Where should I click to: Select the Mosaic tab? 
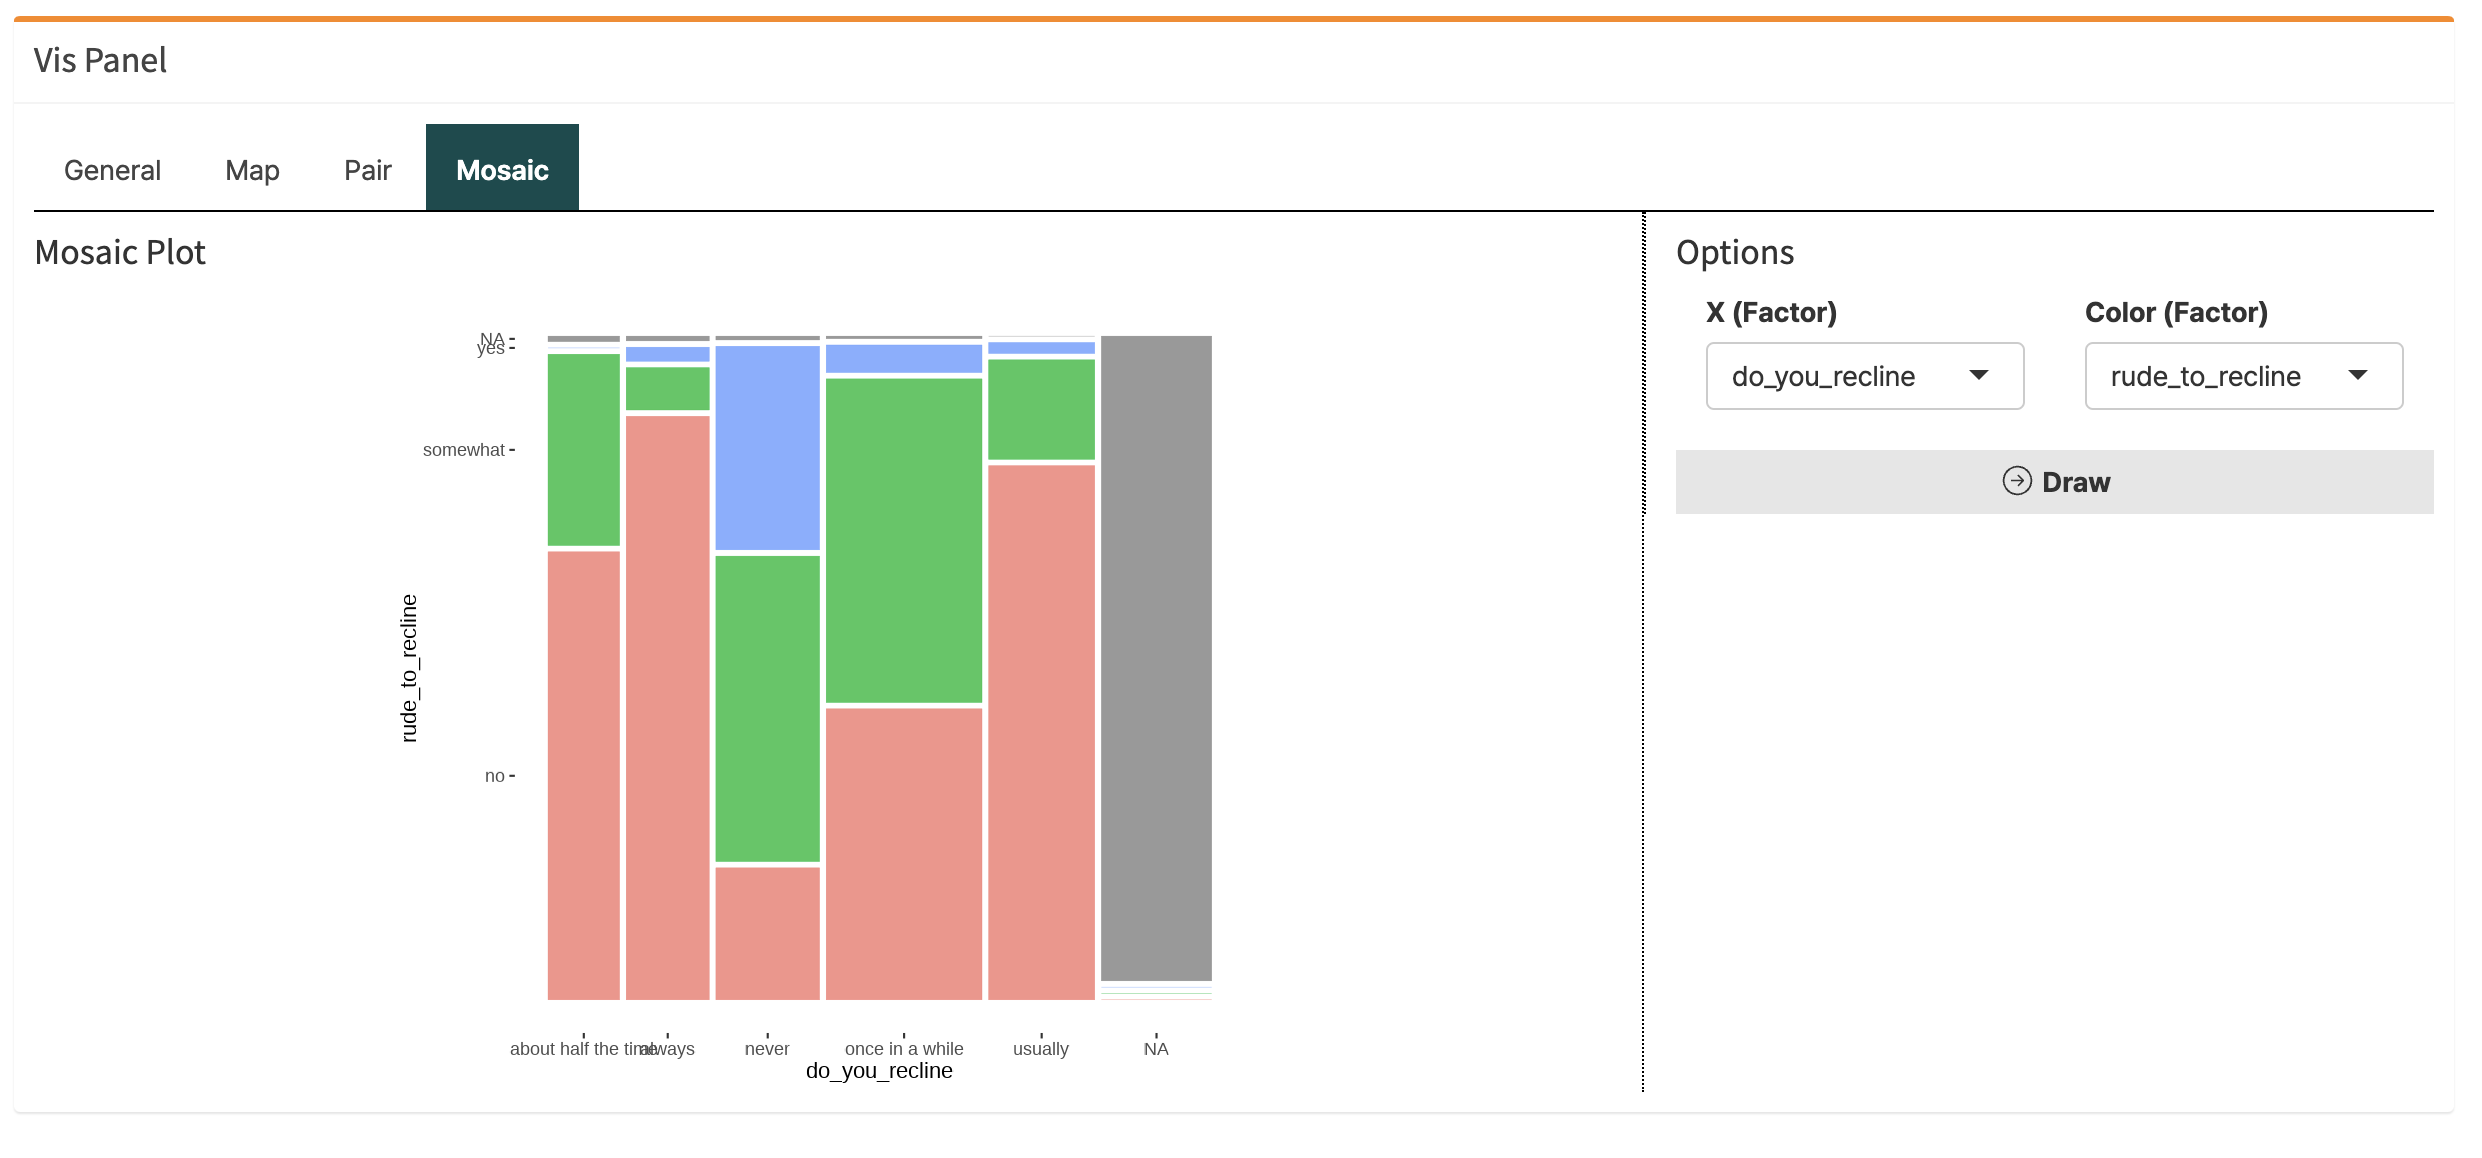click(502, 169)
